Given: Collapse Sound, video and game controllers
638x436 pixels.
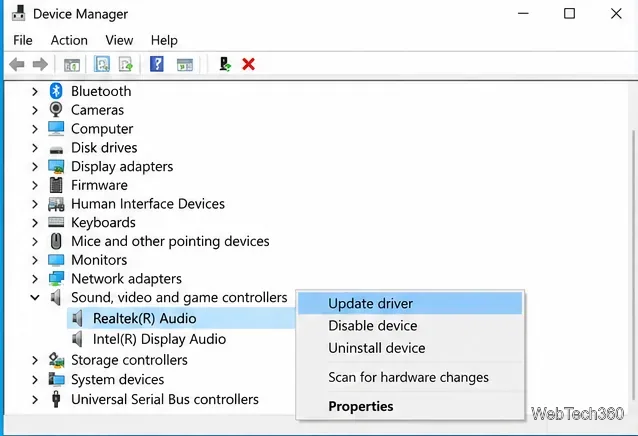Looking at the screenshot, I should coord(35,298).
